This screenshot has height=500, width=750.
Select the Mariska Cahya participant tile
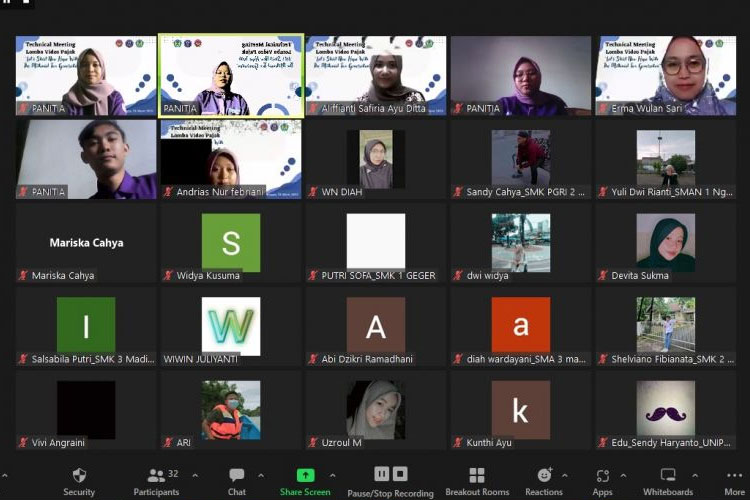coord(86,243)
